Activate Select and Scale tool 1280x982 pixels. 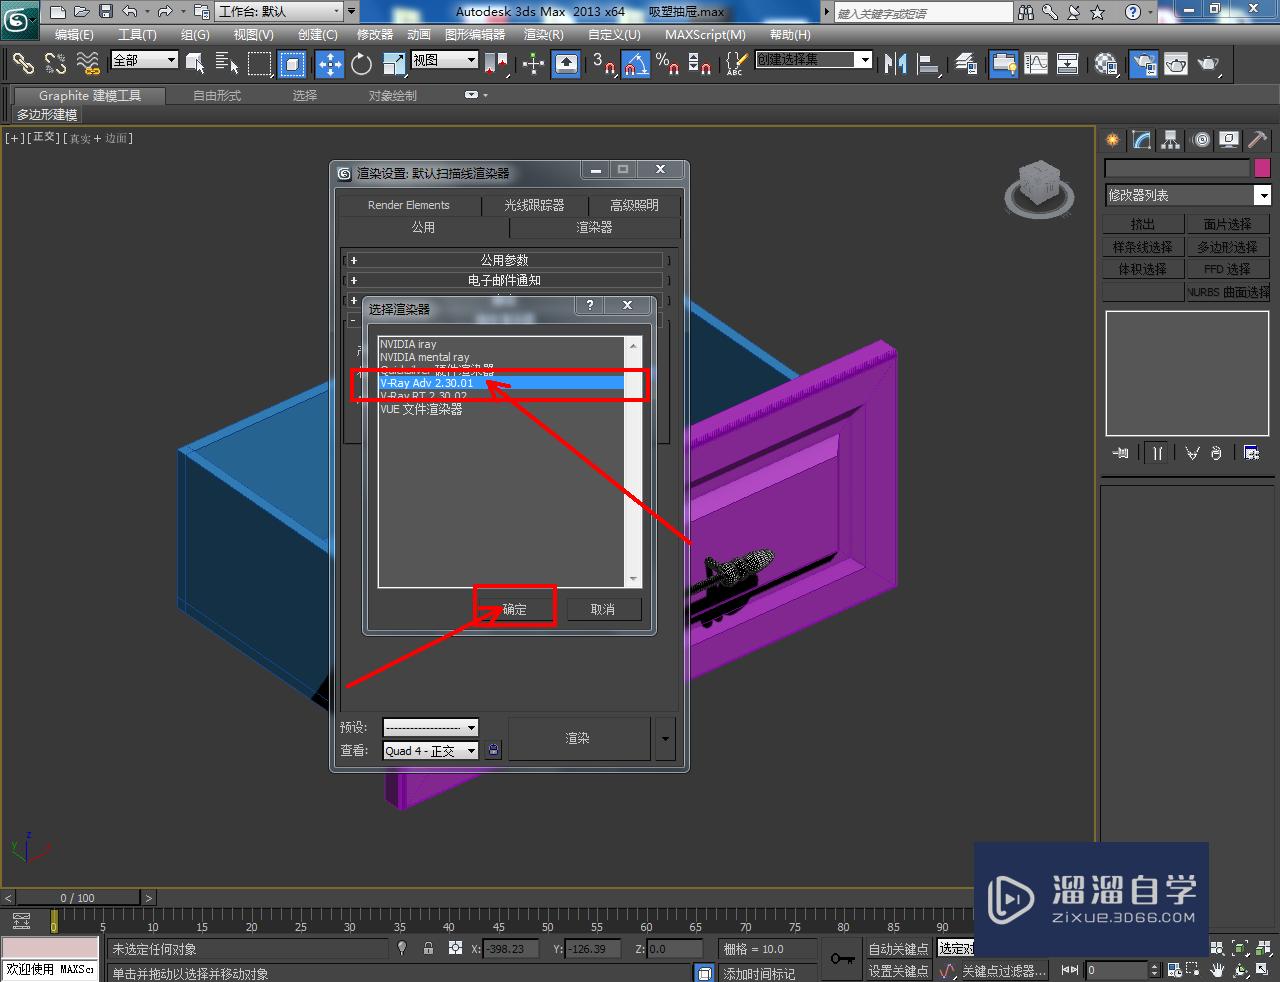click(394, 64)
